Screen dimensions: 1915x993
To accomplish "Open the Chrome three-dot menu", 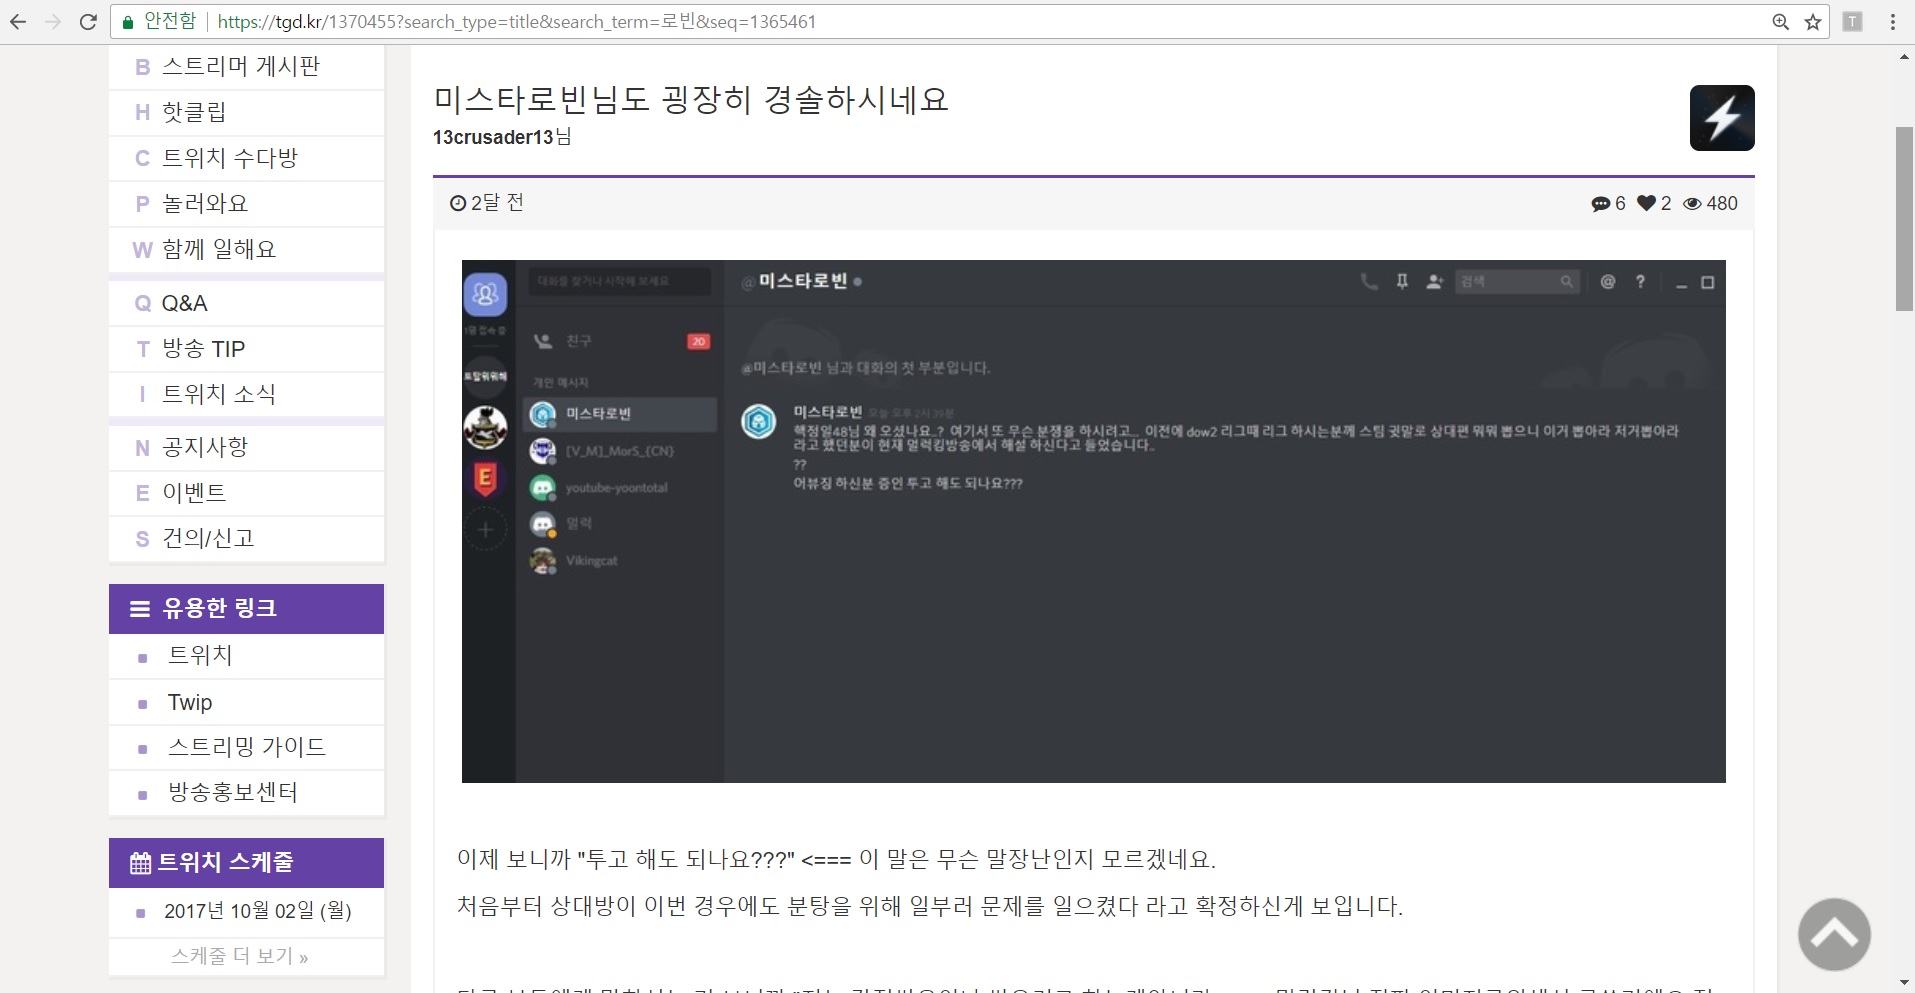I will 1893,22.
